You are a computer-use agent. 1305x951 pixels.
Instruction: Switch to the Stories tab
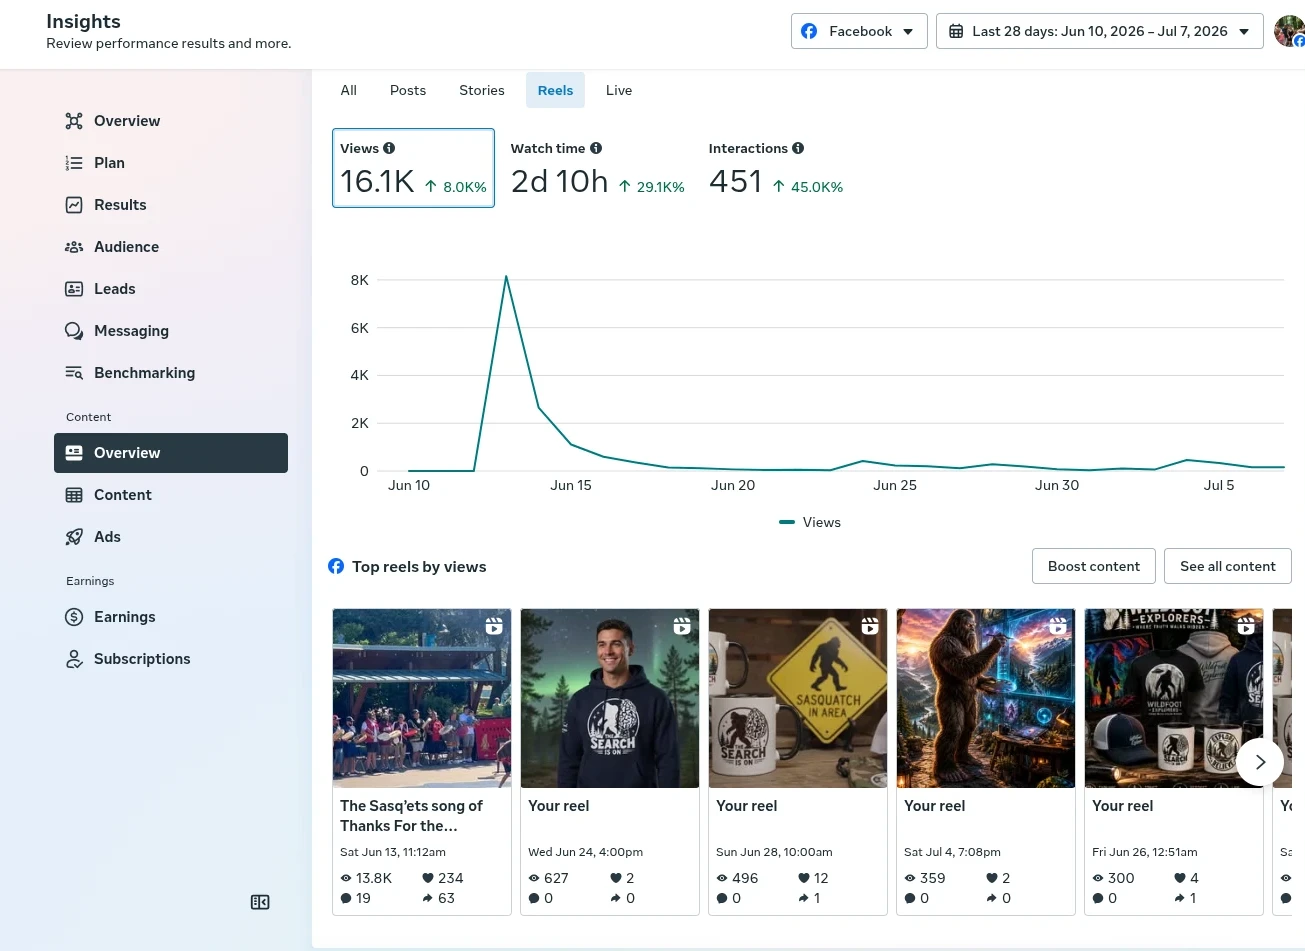click(x=482, y=90)
